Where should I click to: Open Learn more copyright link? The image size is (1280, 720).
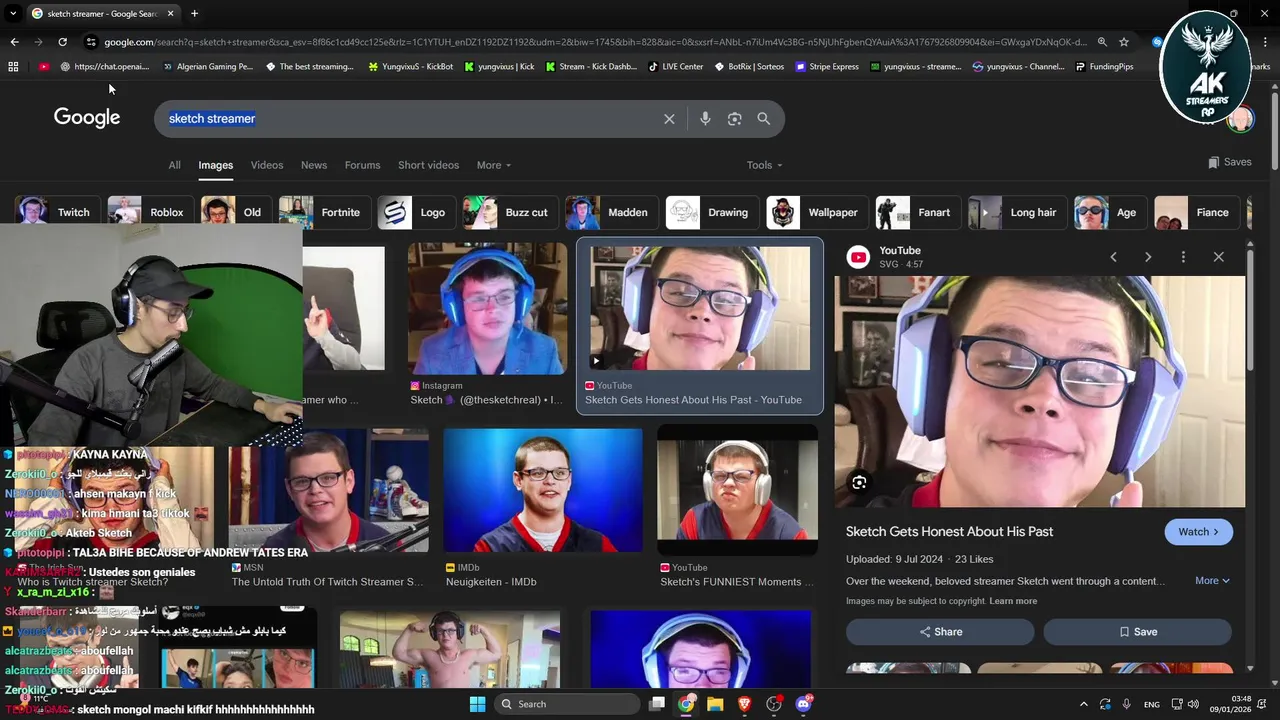(x=1013, y=601)
